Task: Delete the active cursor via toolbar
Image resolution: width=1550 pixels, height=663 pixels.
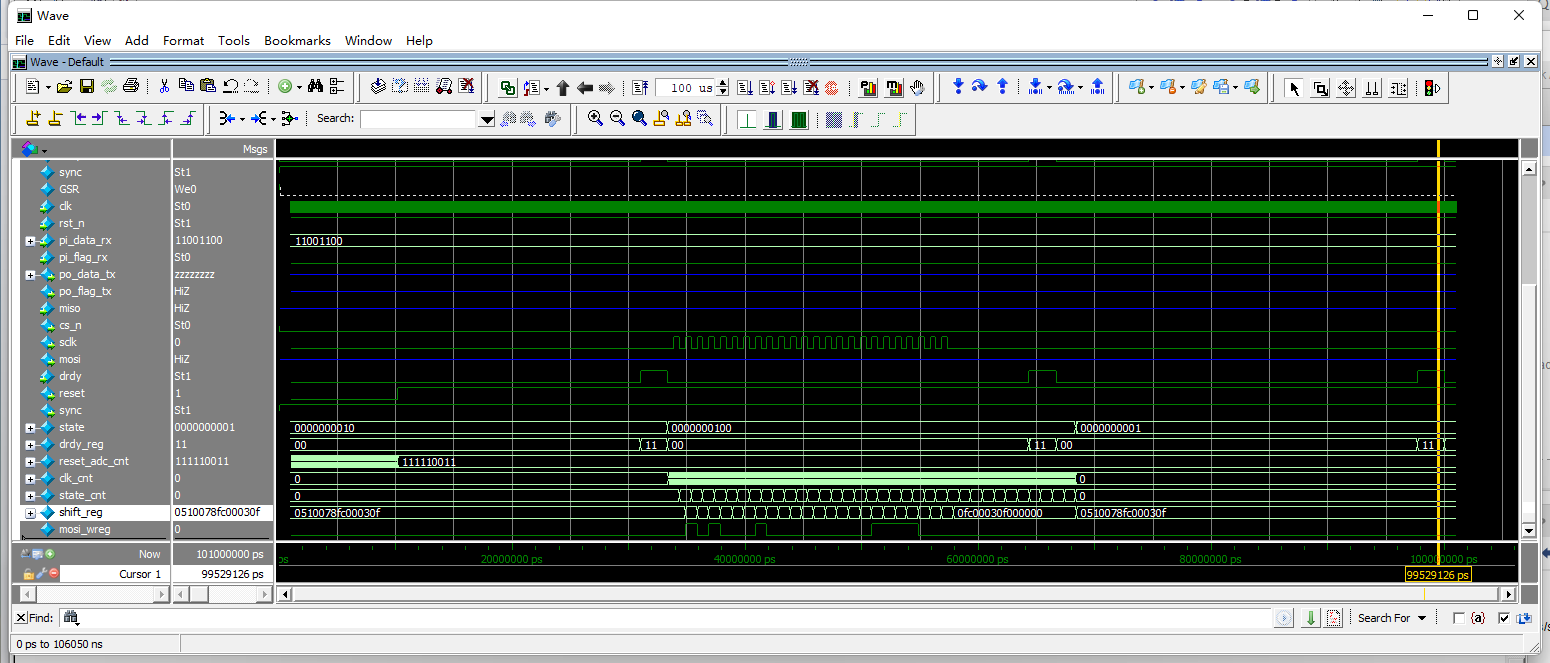Action: (x=55, y=118)
